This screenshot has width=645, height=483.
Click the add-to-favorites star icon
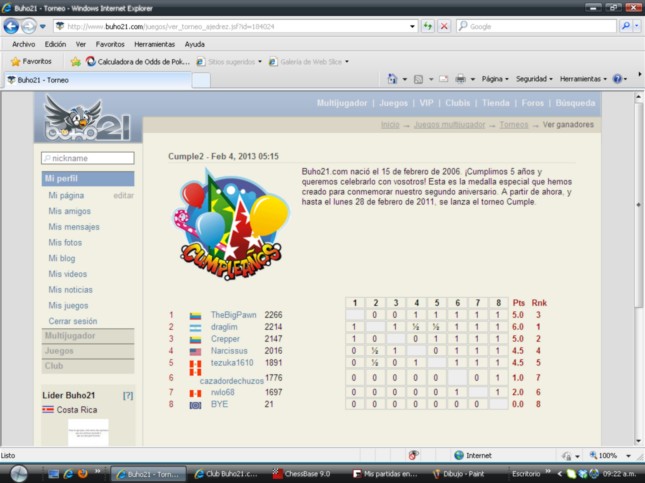[75, 62]
